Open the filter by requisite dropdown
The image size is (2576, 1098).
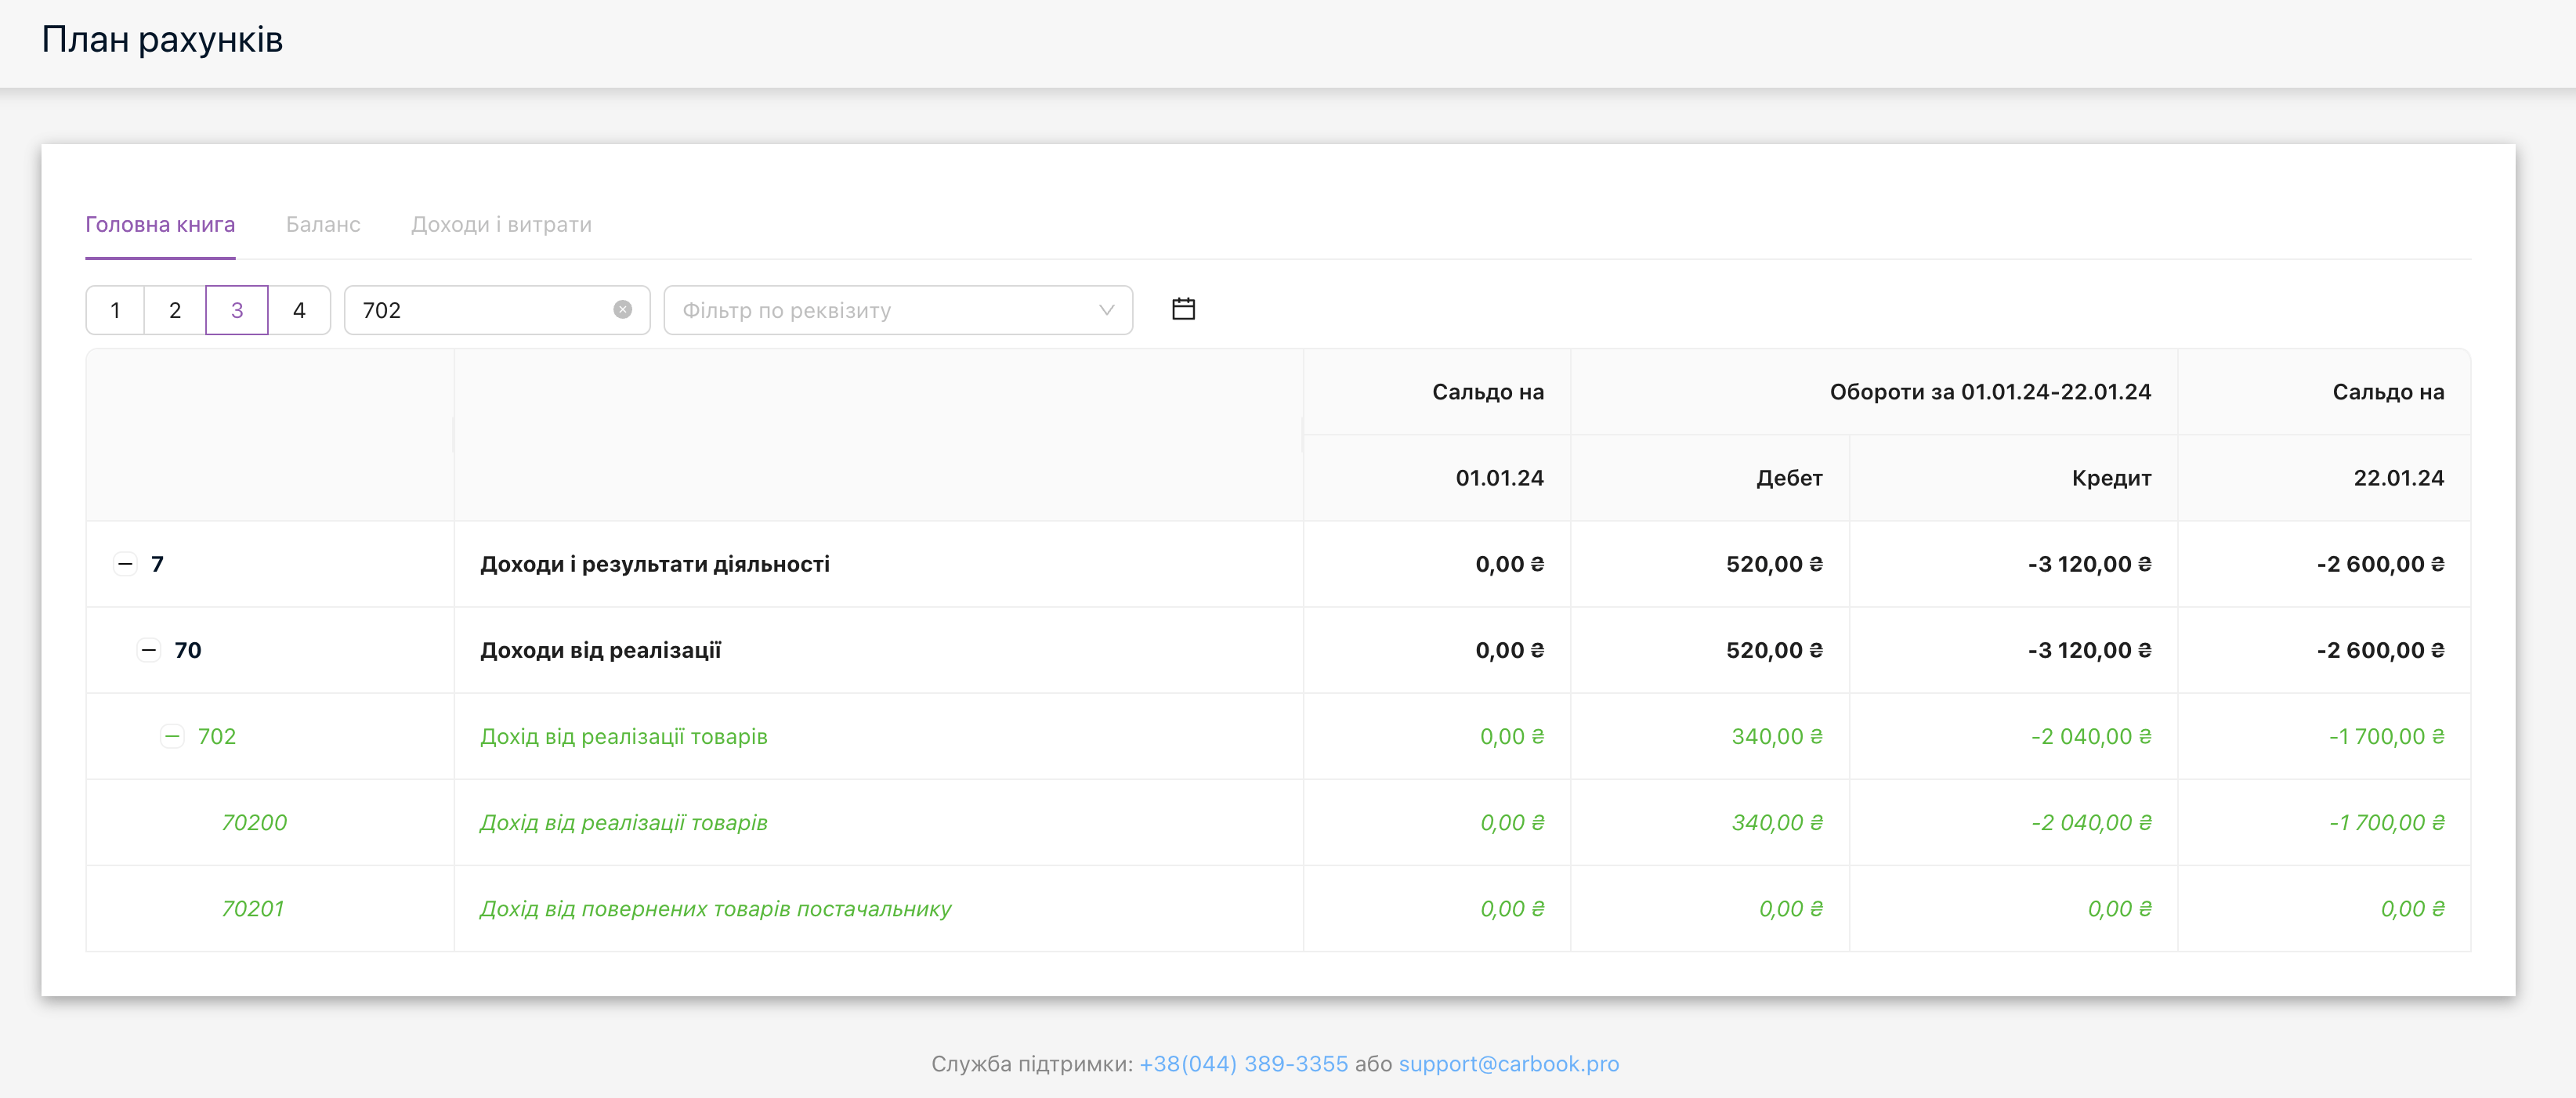pos(897,310)
